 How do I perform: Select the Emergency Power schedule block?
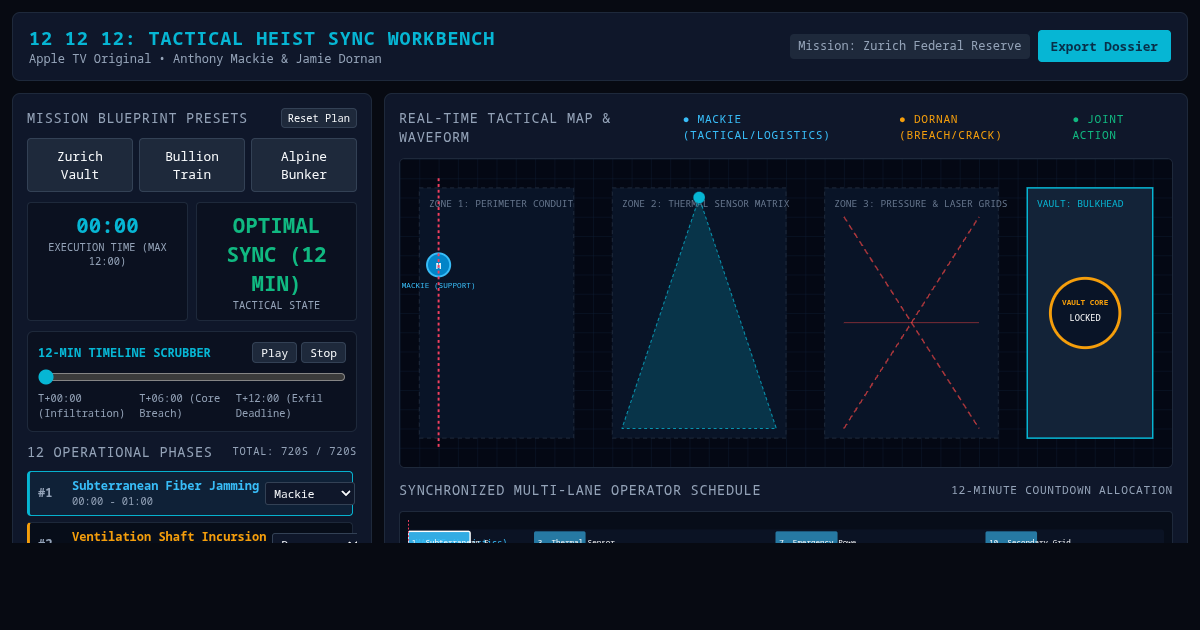click(x=806, y=537)
